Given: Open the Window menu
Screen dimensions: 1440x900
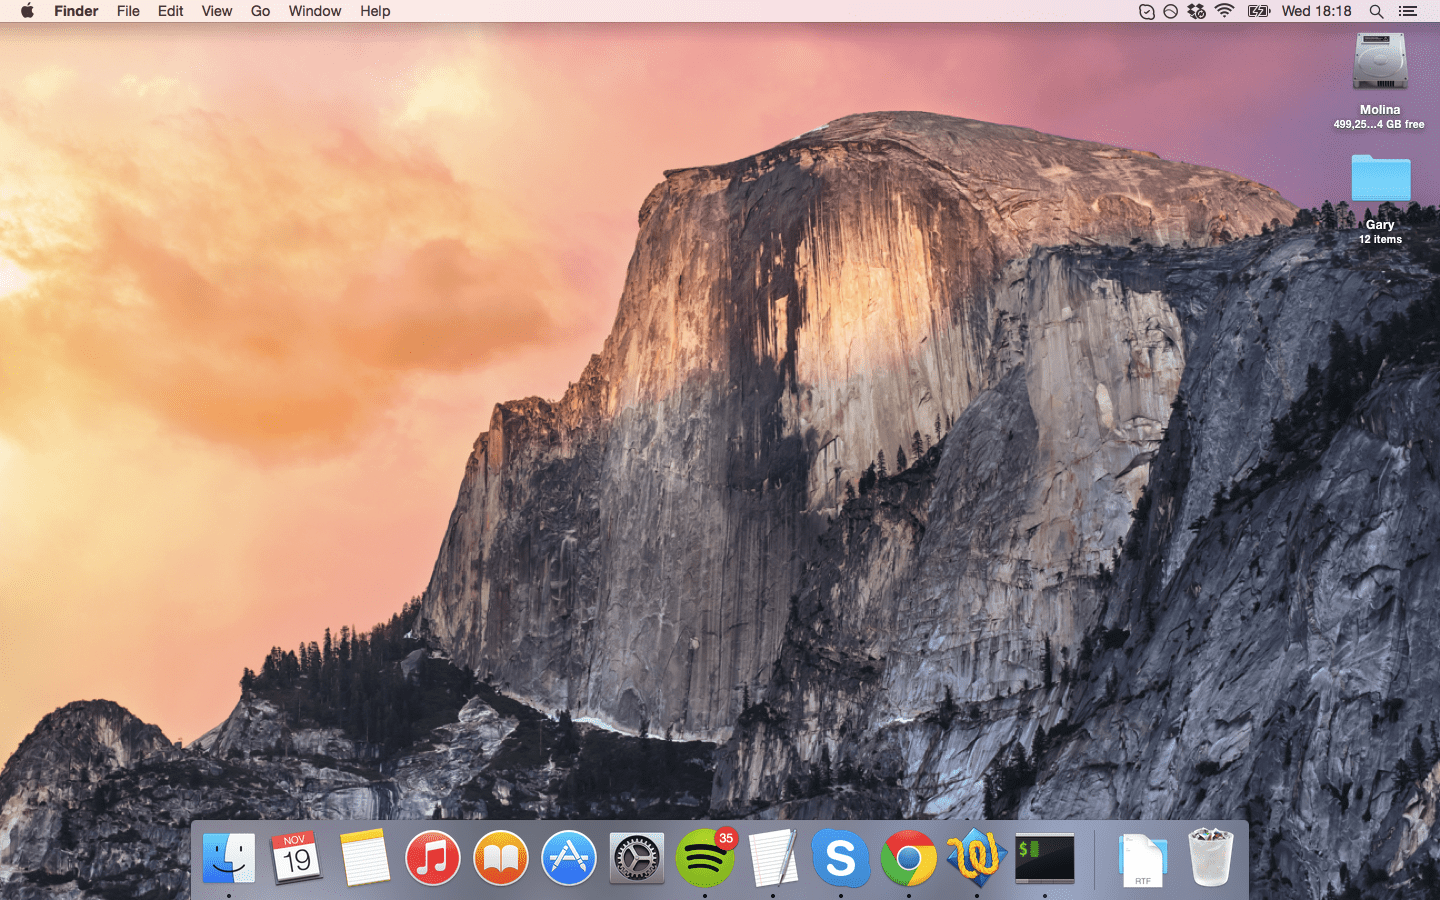Looking at the screenshot, I should (315, 11).
